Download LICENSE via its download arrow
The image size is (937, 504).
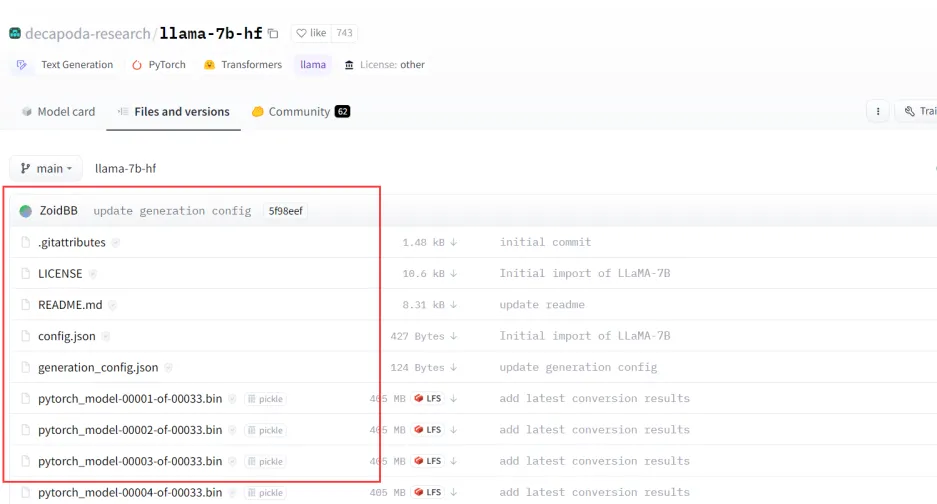(454, 273)
